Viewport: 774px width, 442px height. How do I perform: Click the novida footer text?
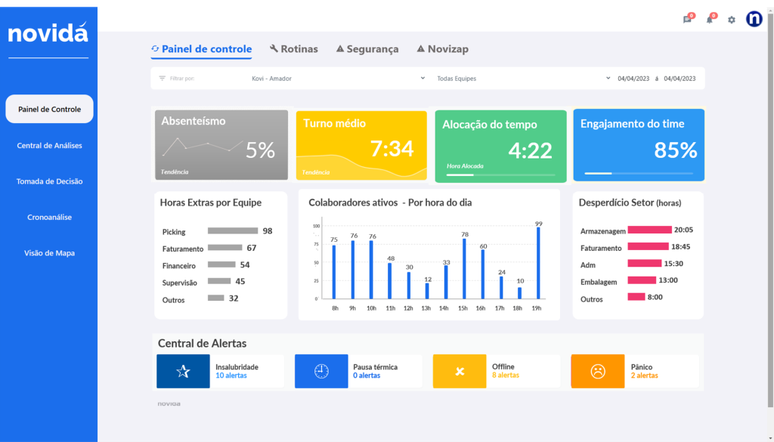(x=169, y=404)
